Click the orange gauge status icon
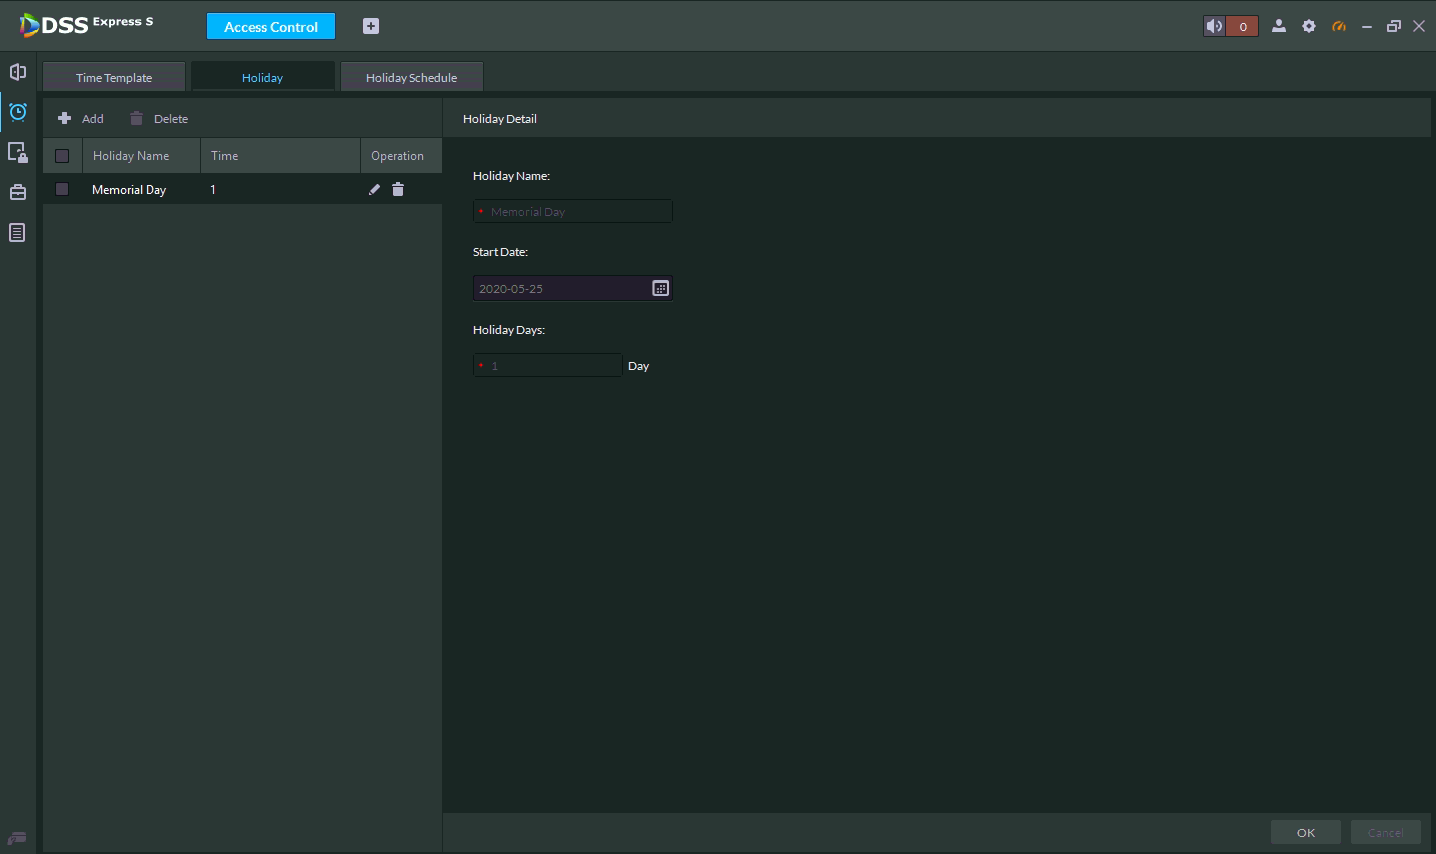This screenshot has width=1436, height=854. coord(1339,26)
